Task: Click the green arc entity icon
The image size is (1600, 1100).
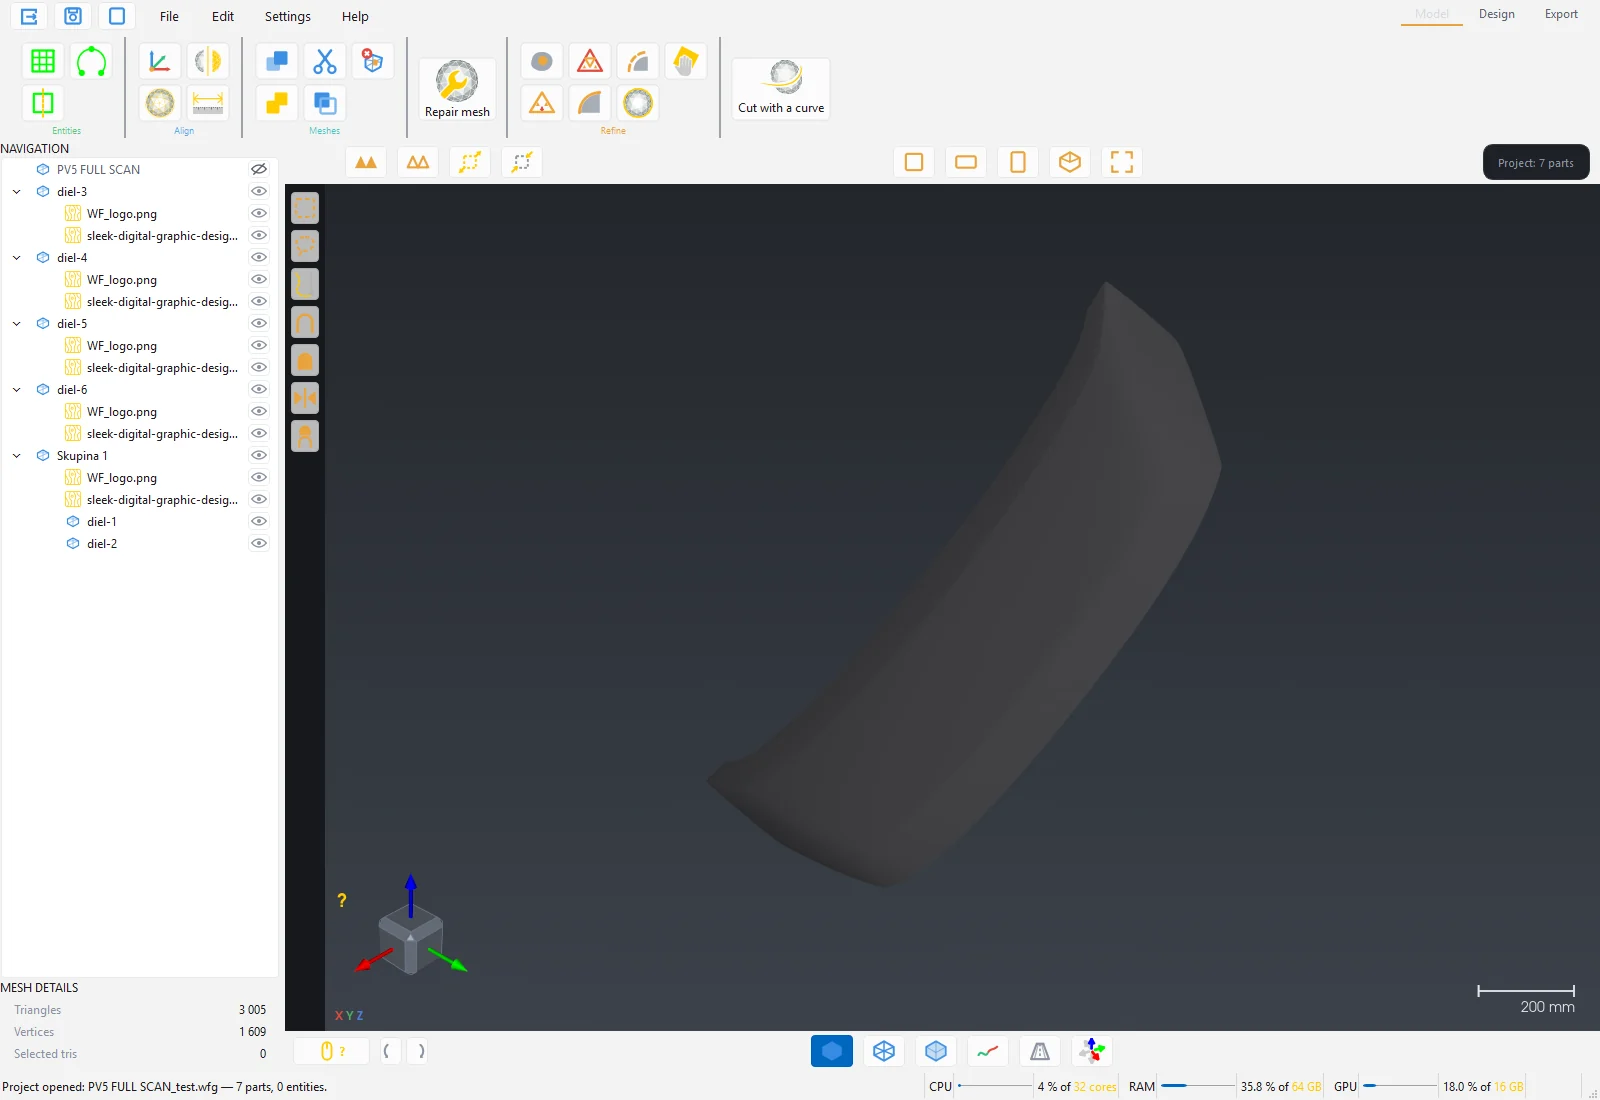Action: tap(91, 61)
